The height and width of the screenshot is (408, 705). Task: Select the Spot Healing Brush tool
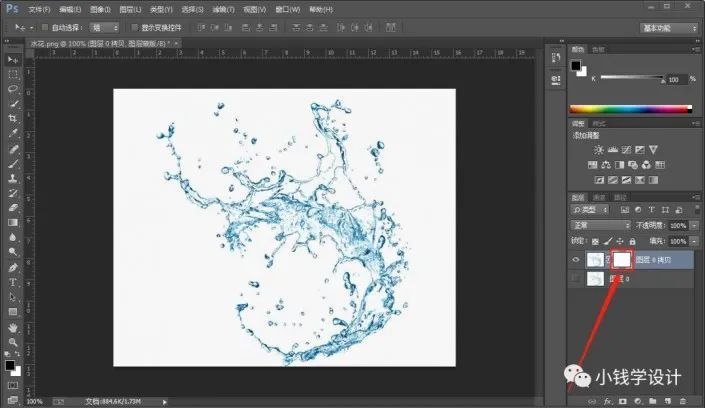pos(13,149)
